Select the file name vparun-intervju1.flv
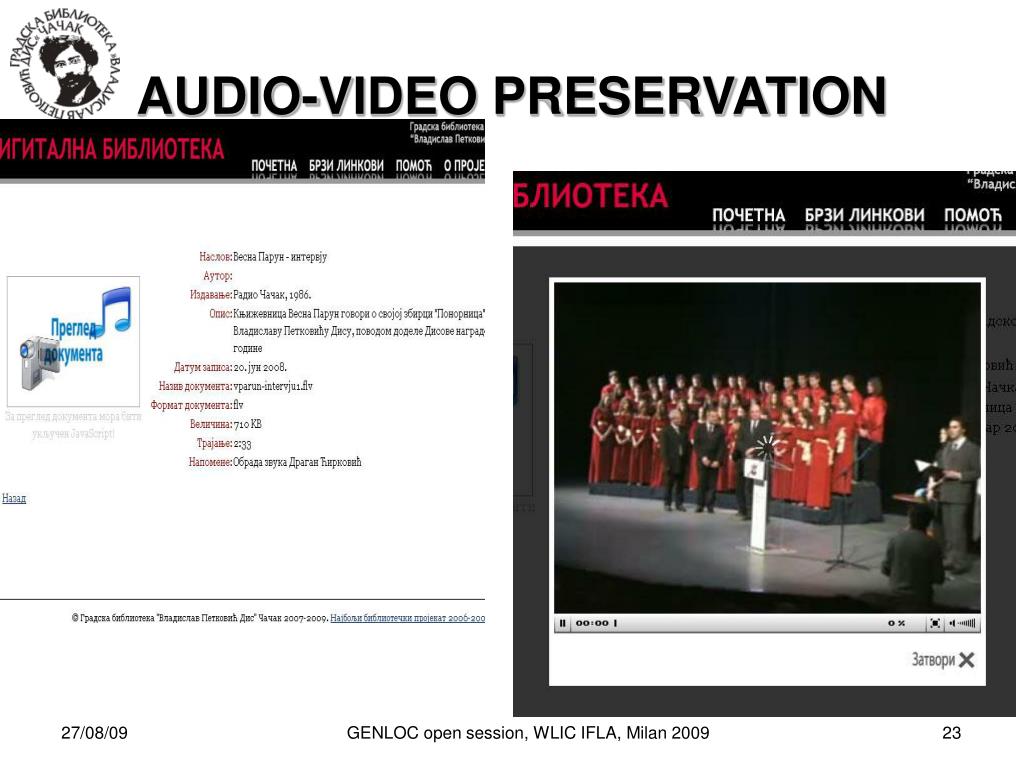 [273, 386]
